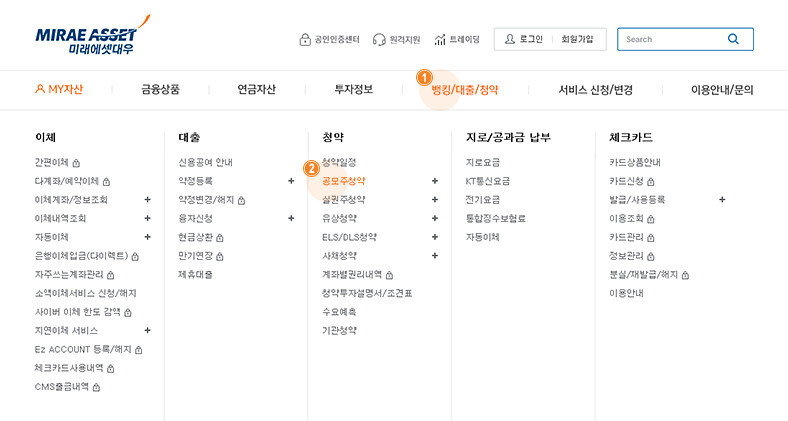Click the 회원가입 link
Screen dimensions: 788x421
point(577,39)
